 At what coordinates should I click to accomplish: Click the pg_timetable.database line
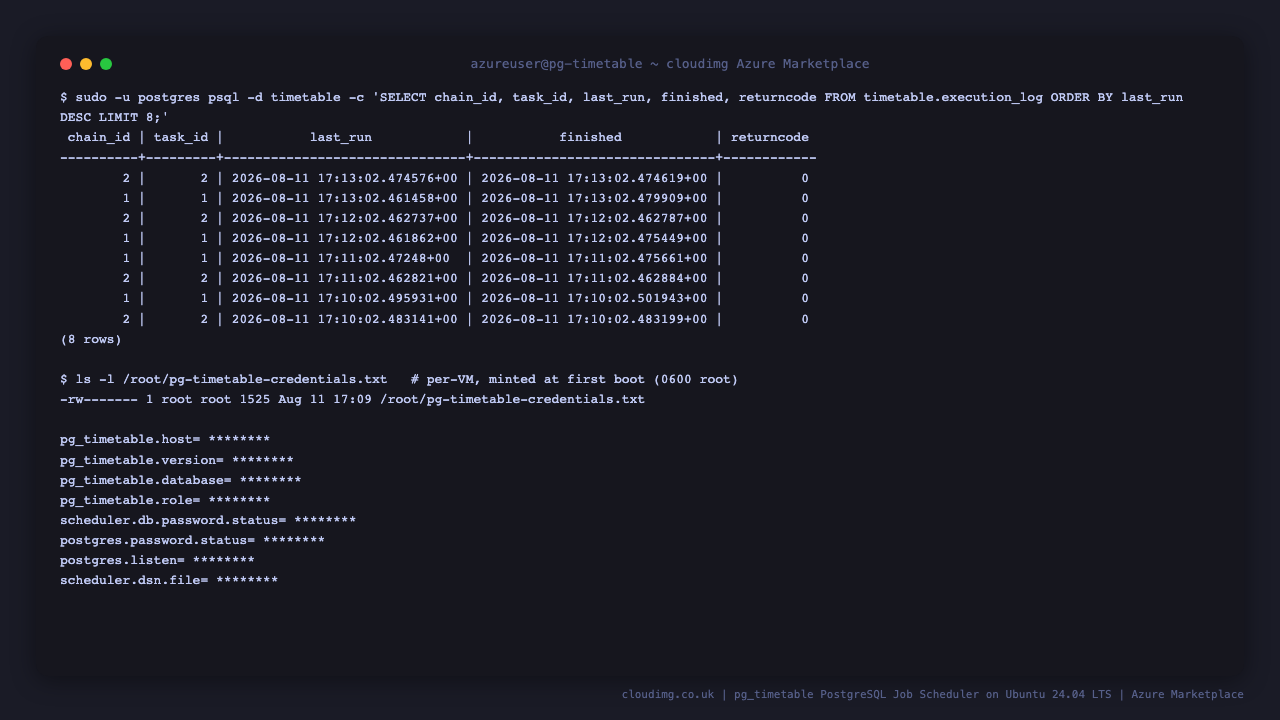[181, 480]
